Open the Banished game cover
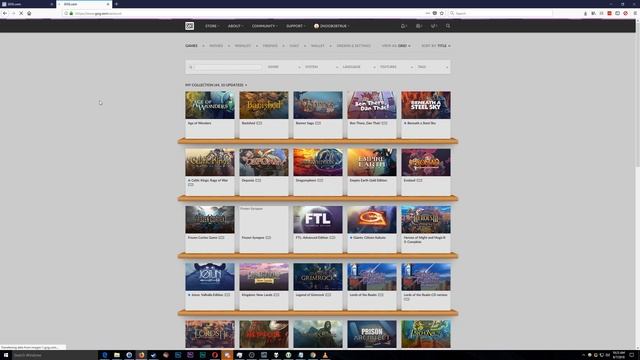This screenshot has height=360, width=640. 264,105
